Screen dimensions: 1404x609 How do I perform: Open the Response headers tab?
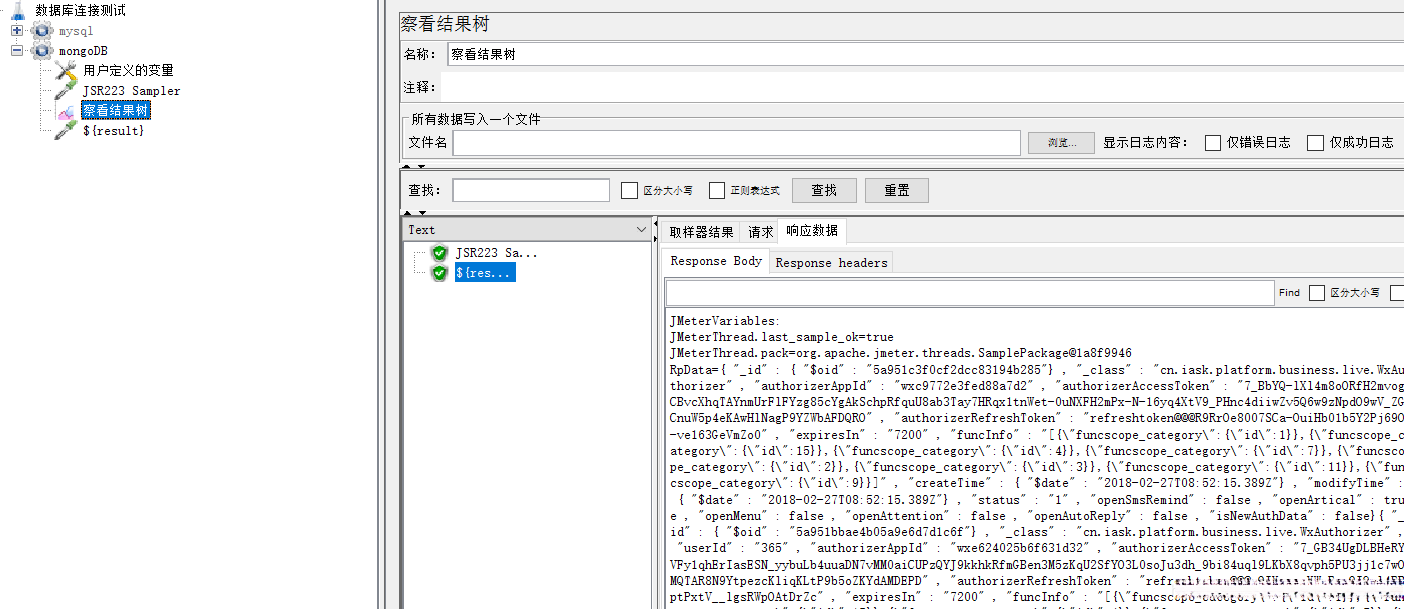(831, 263)
